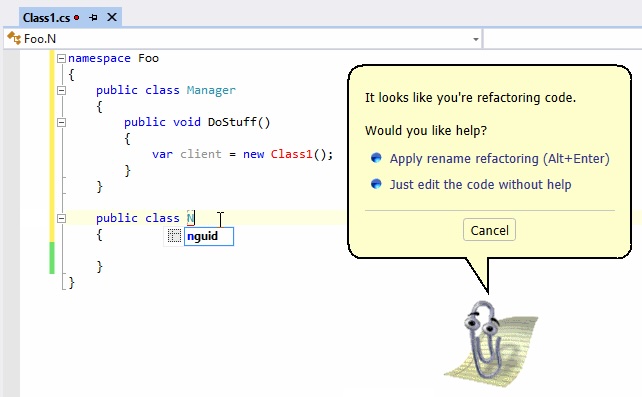Open the empty member dropdown on the right
The height and width of the screenshot is (397, 642).
click(563, 39)
